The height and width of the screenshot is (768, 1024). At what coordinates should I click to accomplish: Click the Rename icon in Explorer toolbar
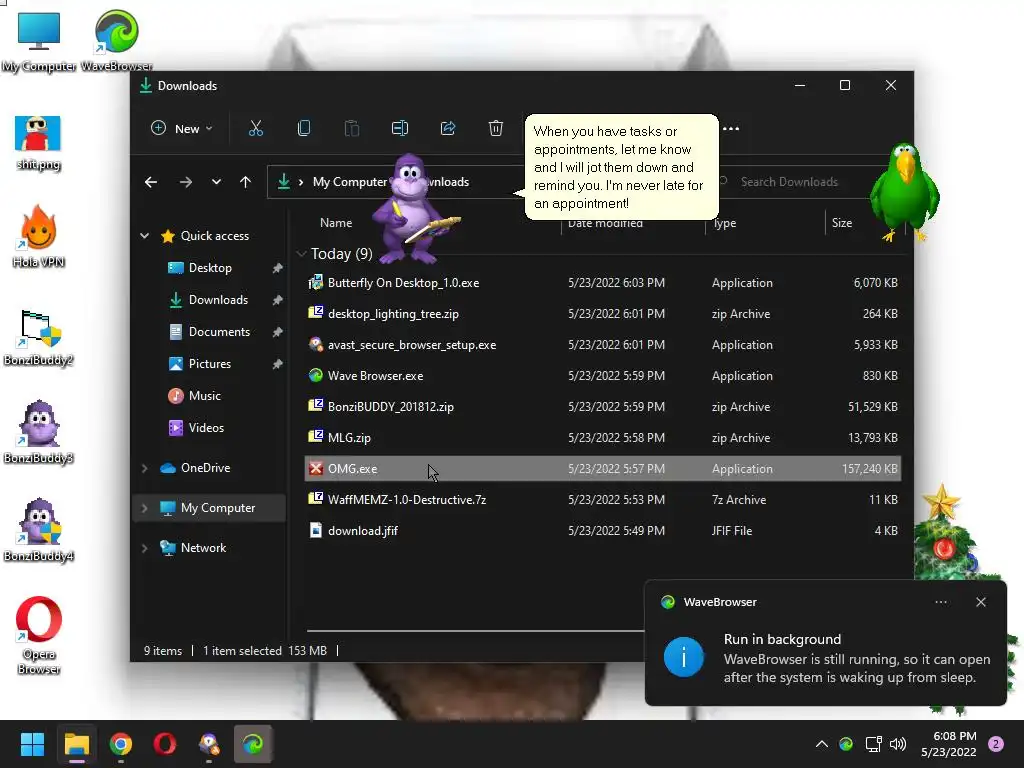[400, 128]
